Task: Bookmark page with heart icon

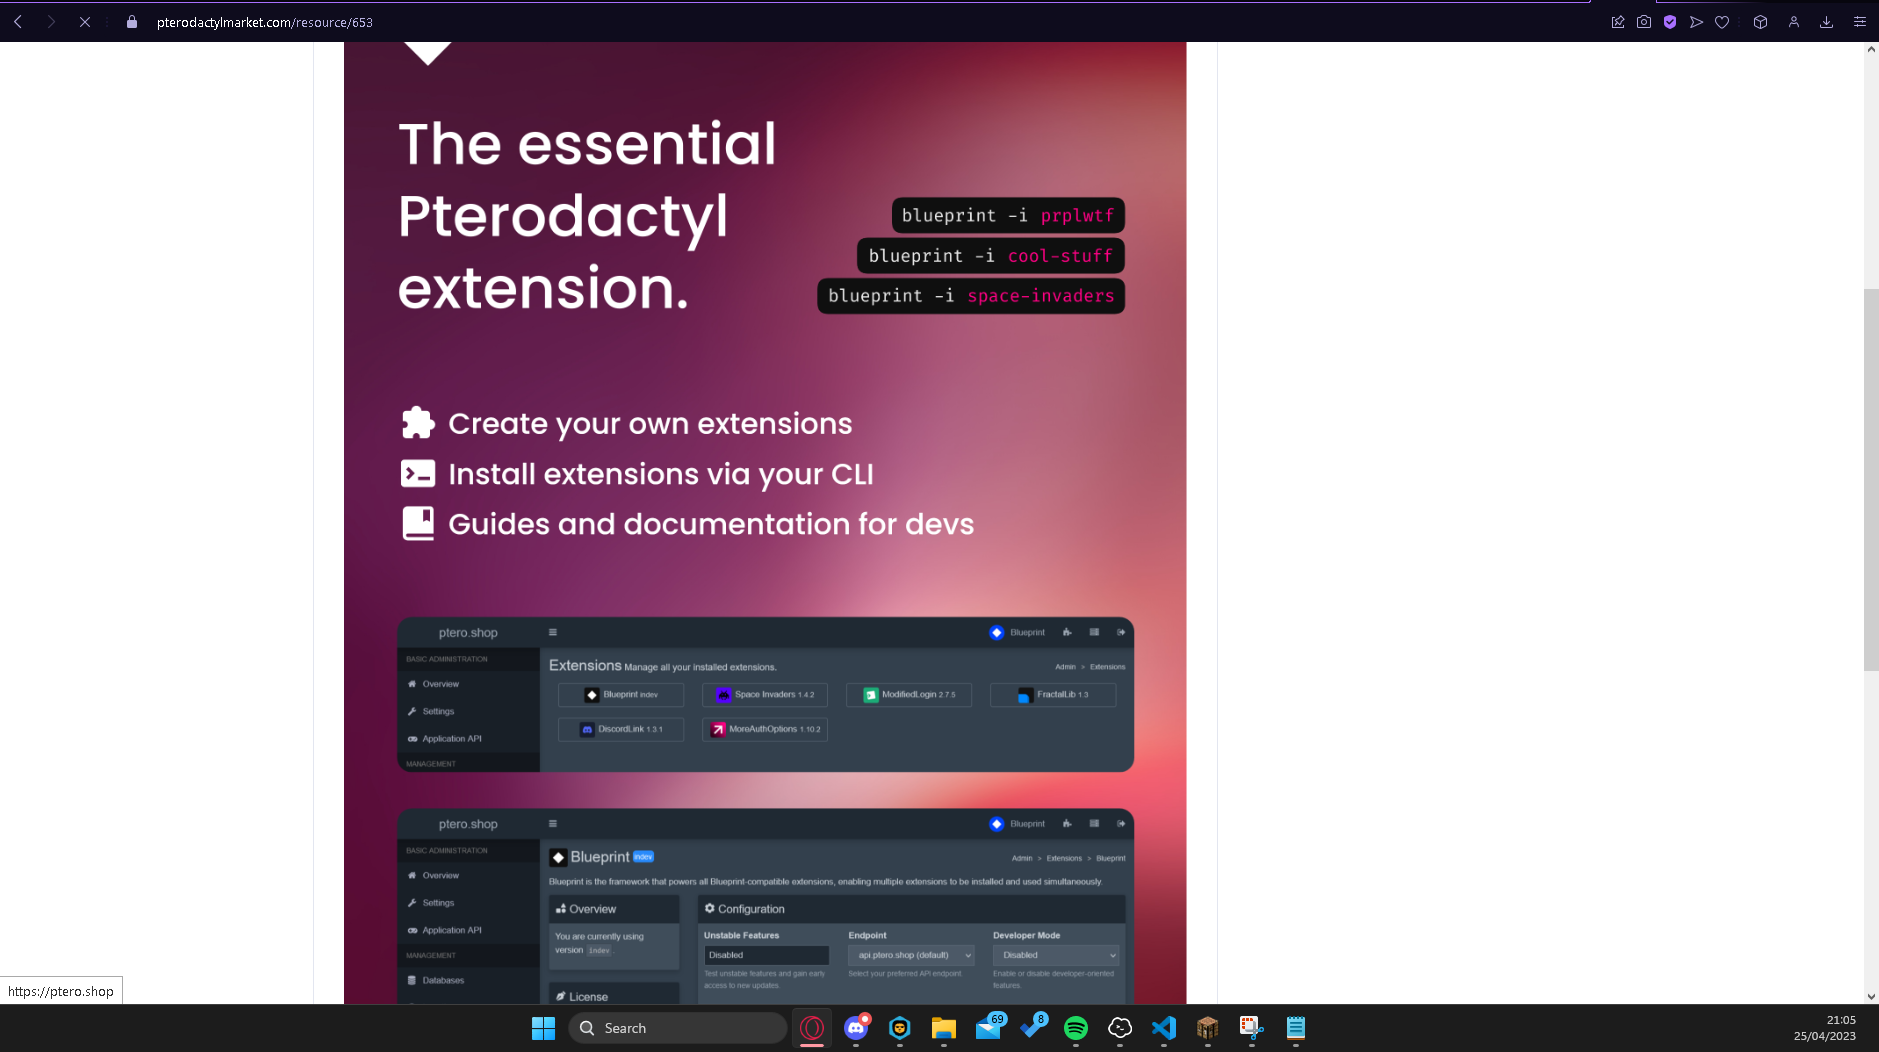Action: pyautogui.click(x=1722, y=21)
